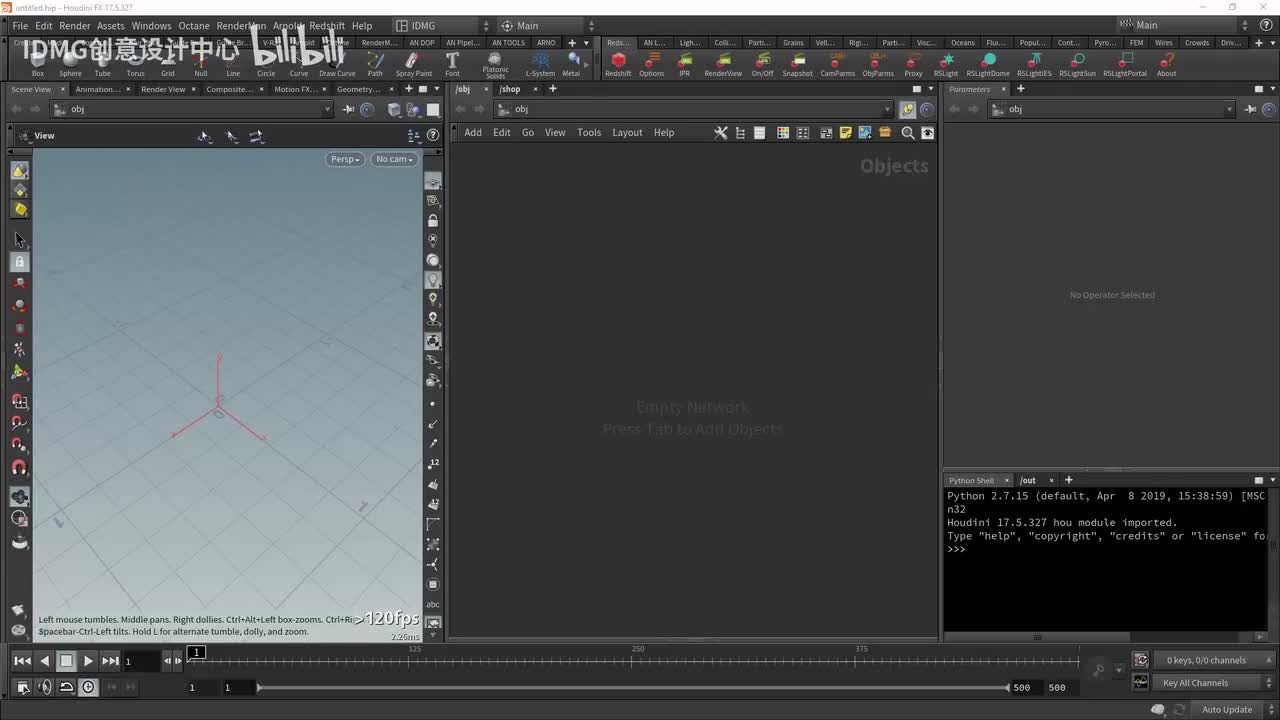The height and width of the screenshot is (720, 1280).
Task: Open the Persp viewport dropdown
Action: point(344,159)
